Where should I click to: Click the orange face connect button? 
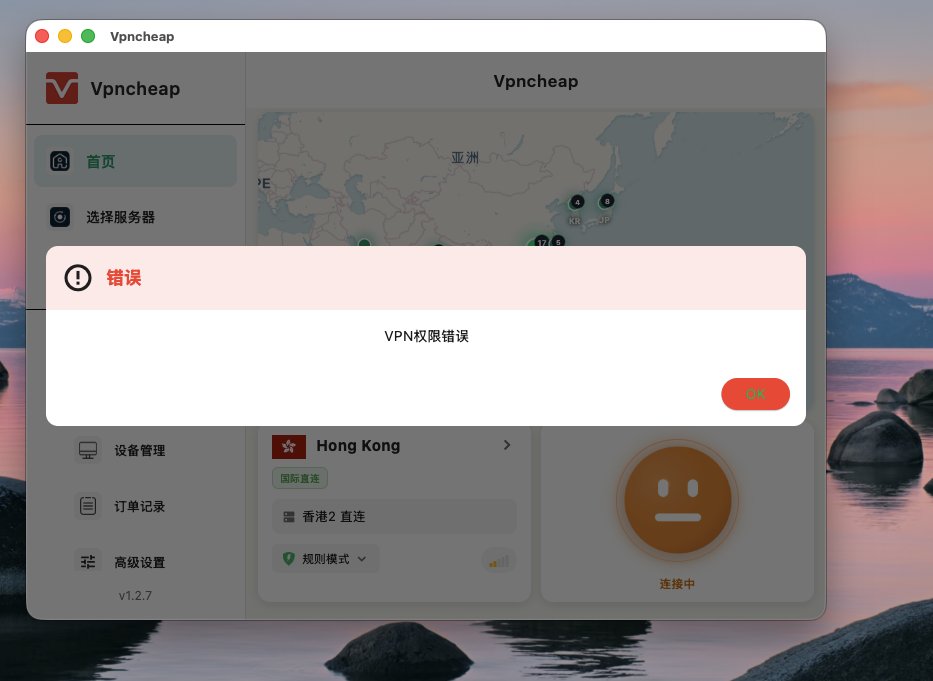[x=678, y=500]
